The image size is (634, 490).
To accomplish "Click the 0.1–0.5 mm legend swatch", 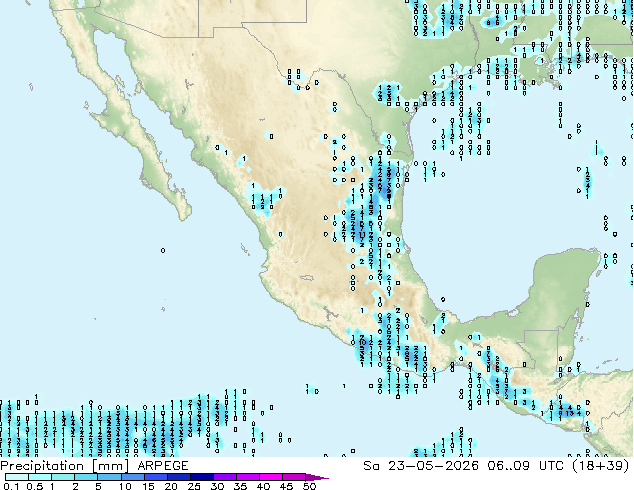I will (x=17, y=477).
